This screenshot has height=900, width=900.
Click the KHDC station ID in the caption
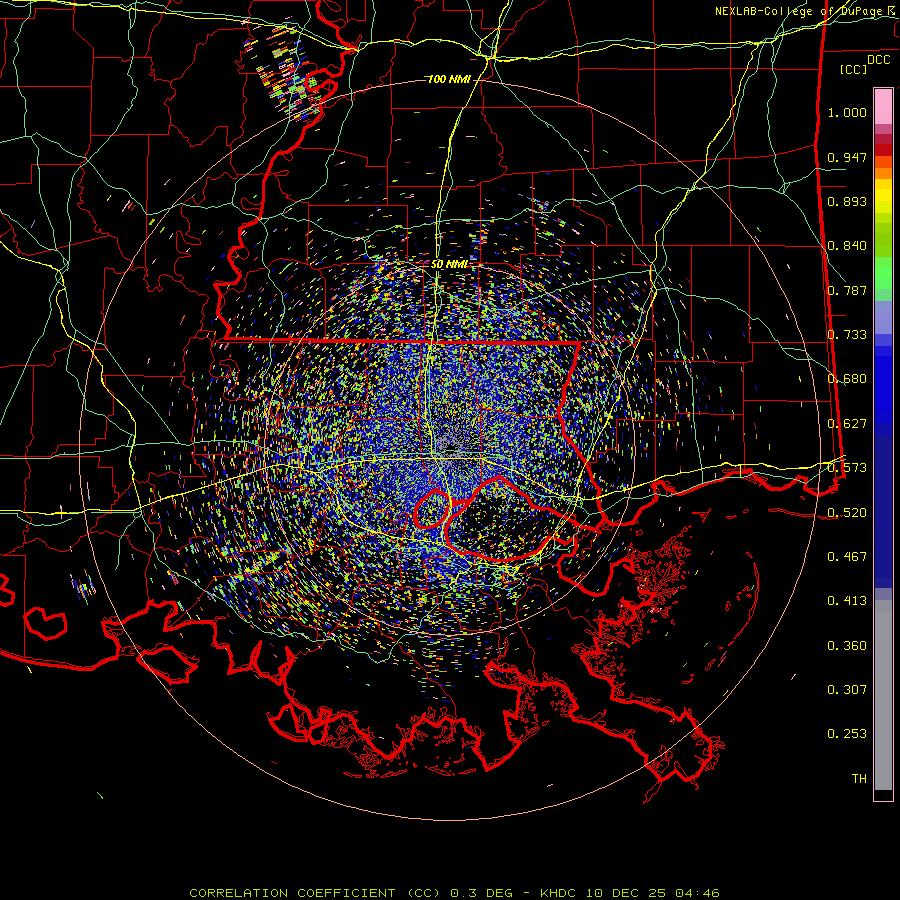(559, 893)
